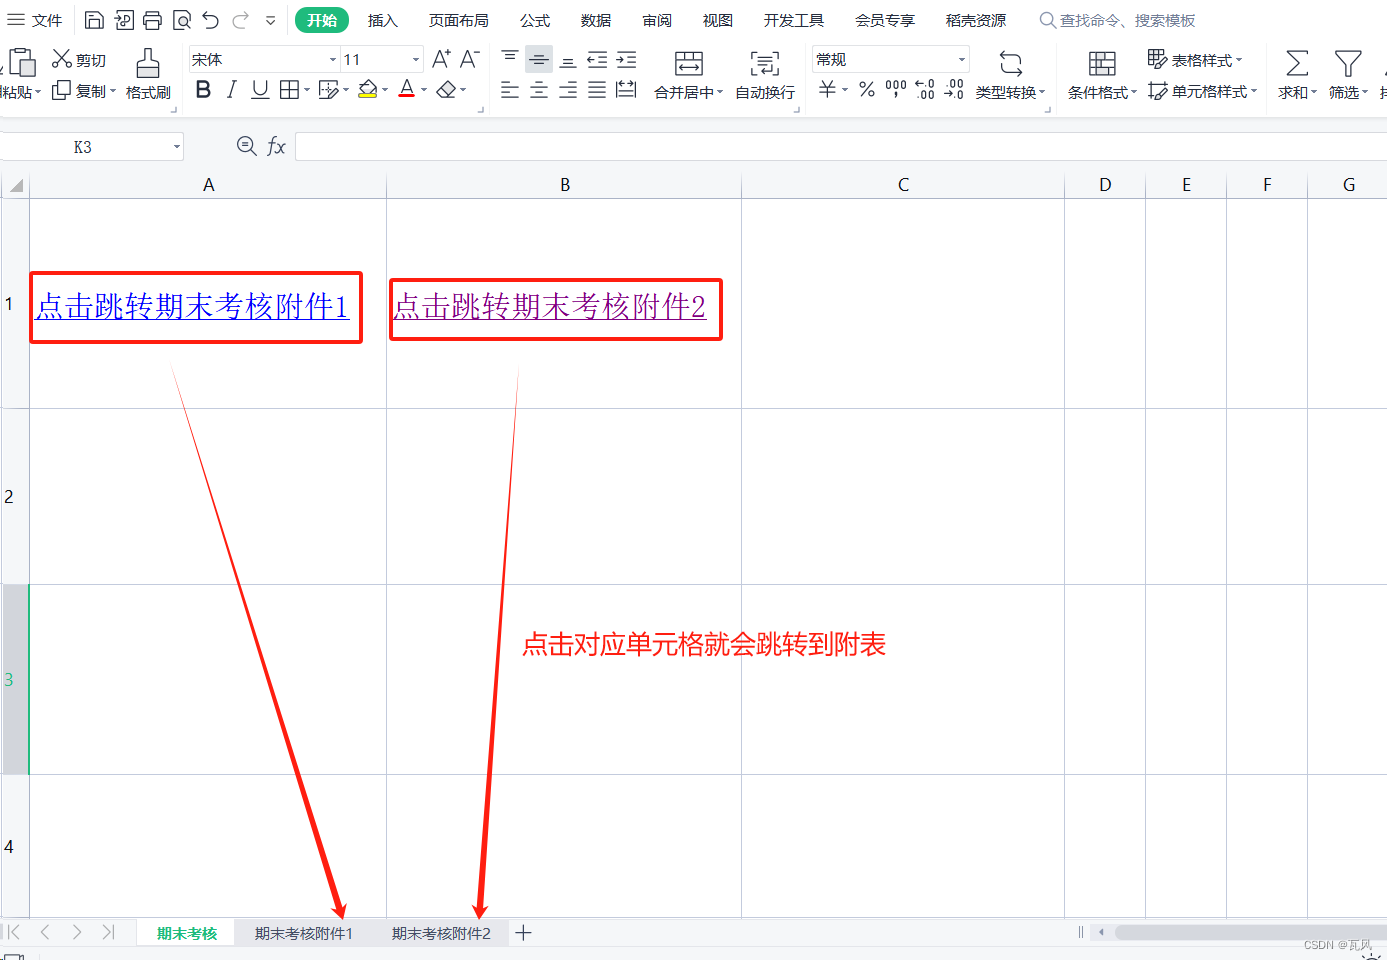Image resolution: width=1387 pixels, height=960 pixels.
Task: Toggle underline formatting with the U button
Action: click(x=260, y=90)
